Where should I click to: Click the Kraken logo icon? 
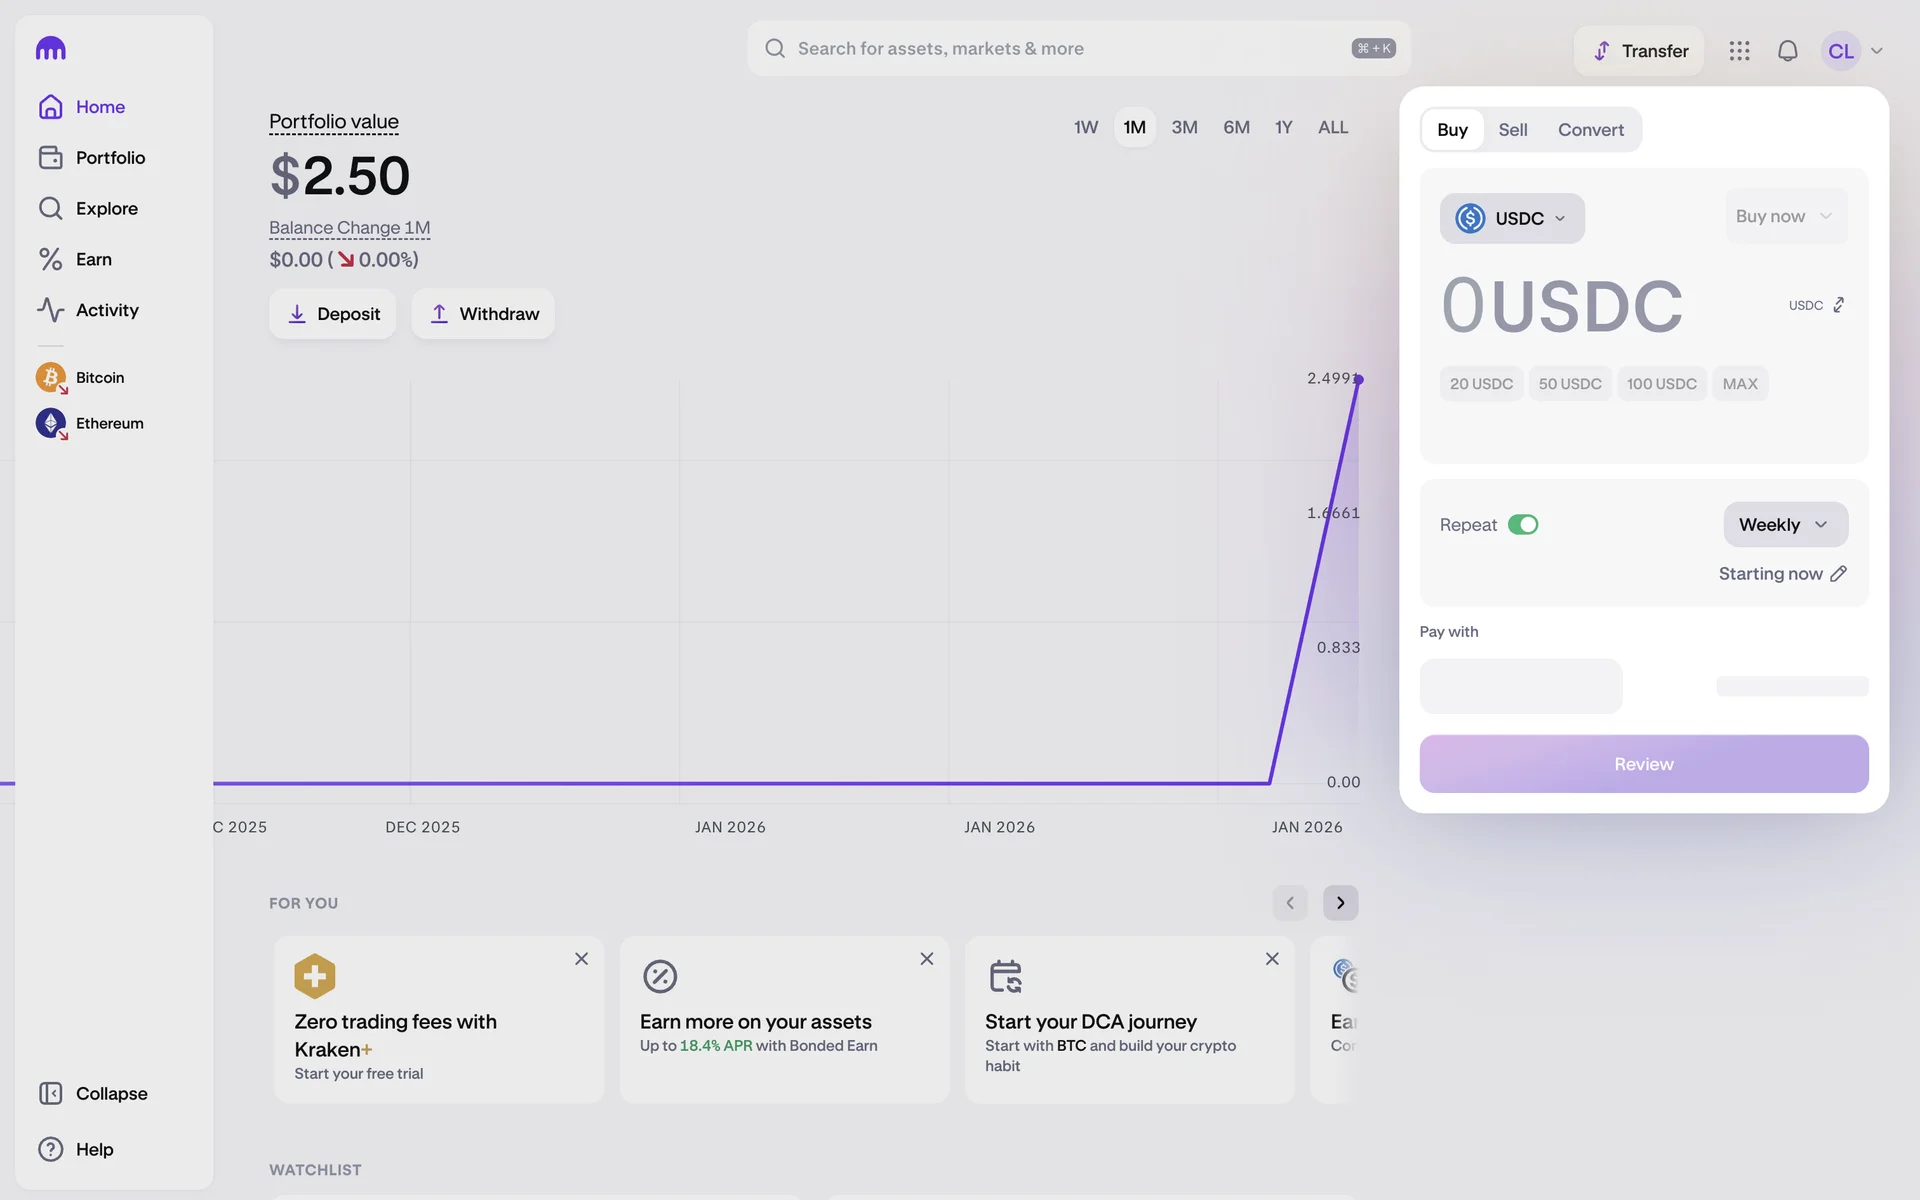tap(50, 48)
